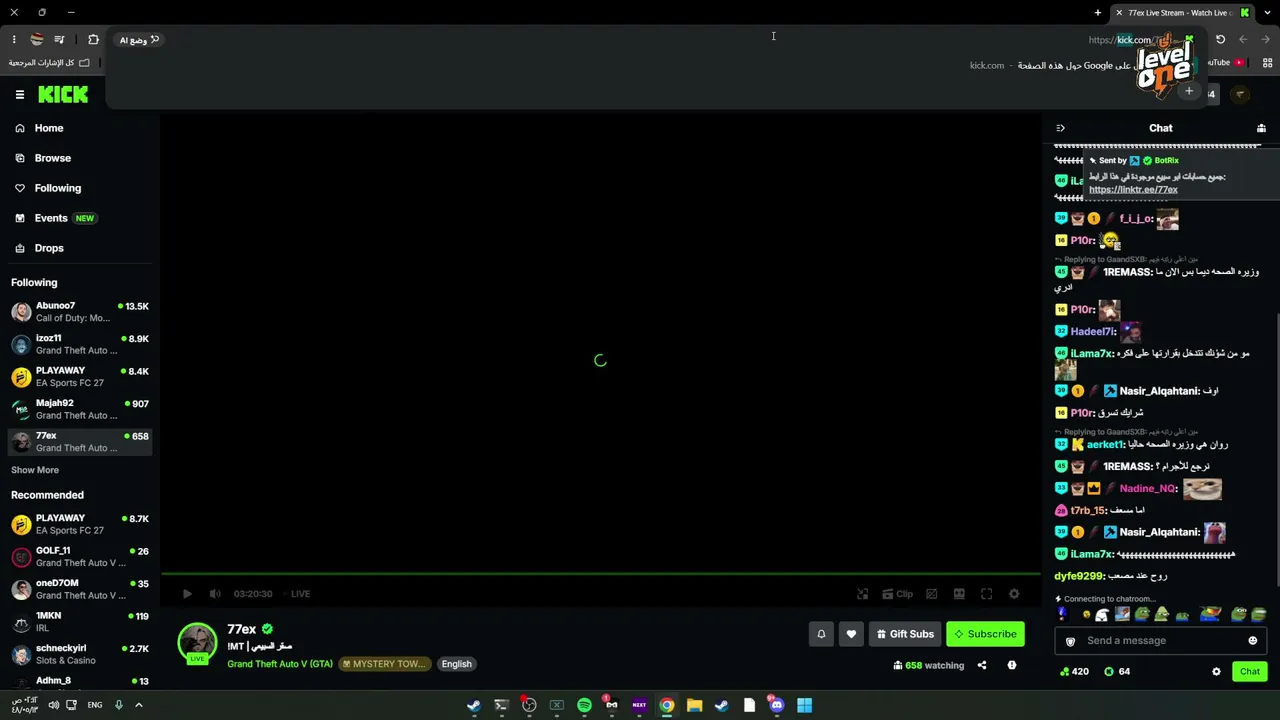The image size is (1280, 720).
Task: Open chat users list icon
Action: click(x=1261, y=128)
